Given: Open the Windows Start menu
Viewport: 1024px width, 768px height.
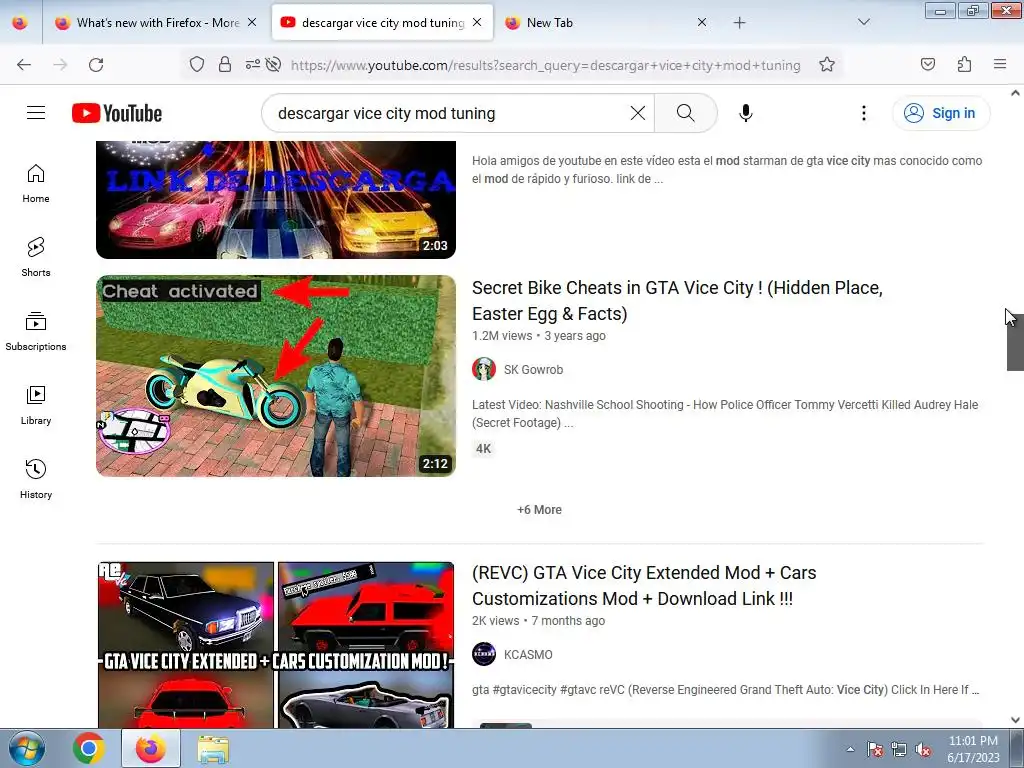Looking at the screenshot, I should [x=27, y=748].
